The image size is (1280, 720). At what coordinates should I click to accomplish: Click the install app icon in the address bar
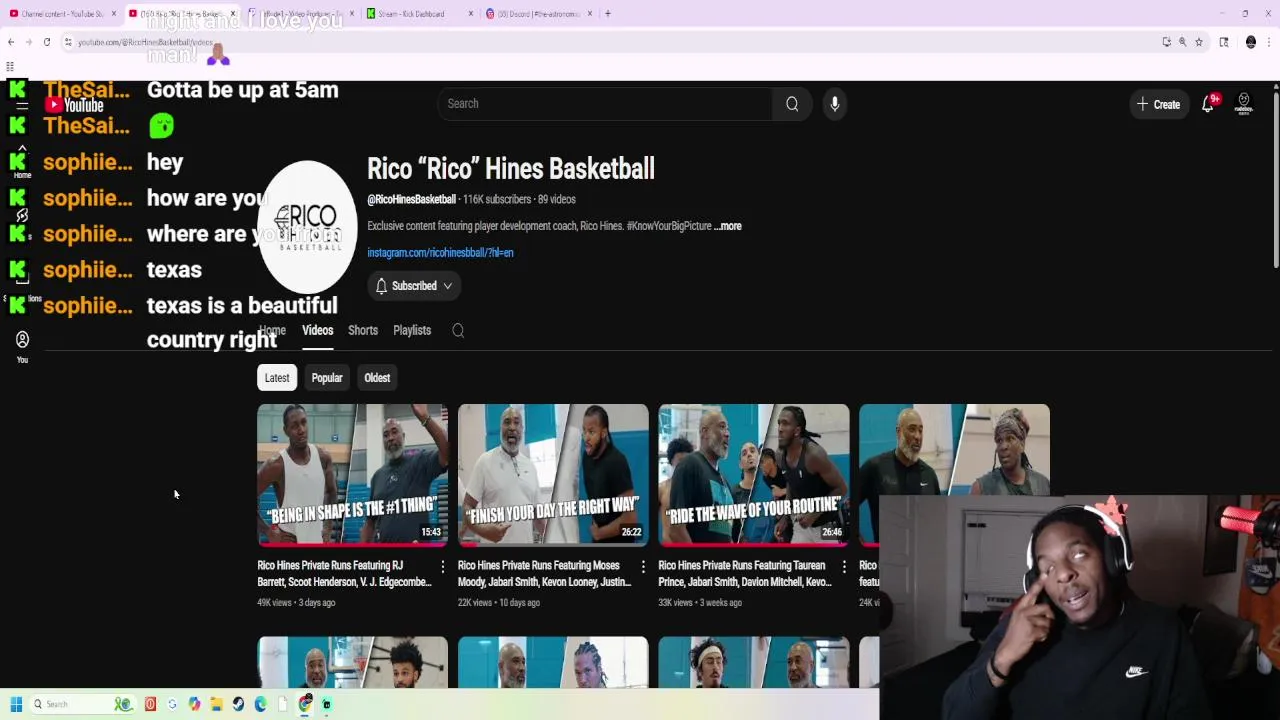pos(1167,42)
